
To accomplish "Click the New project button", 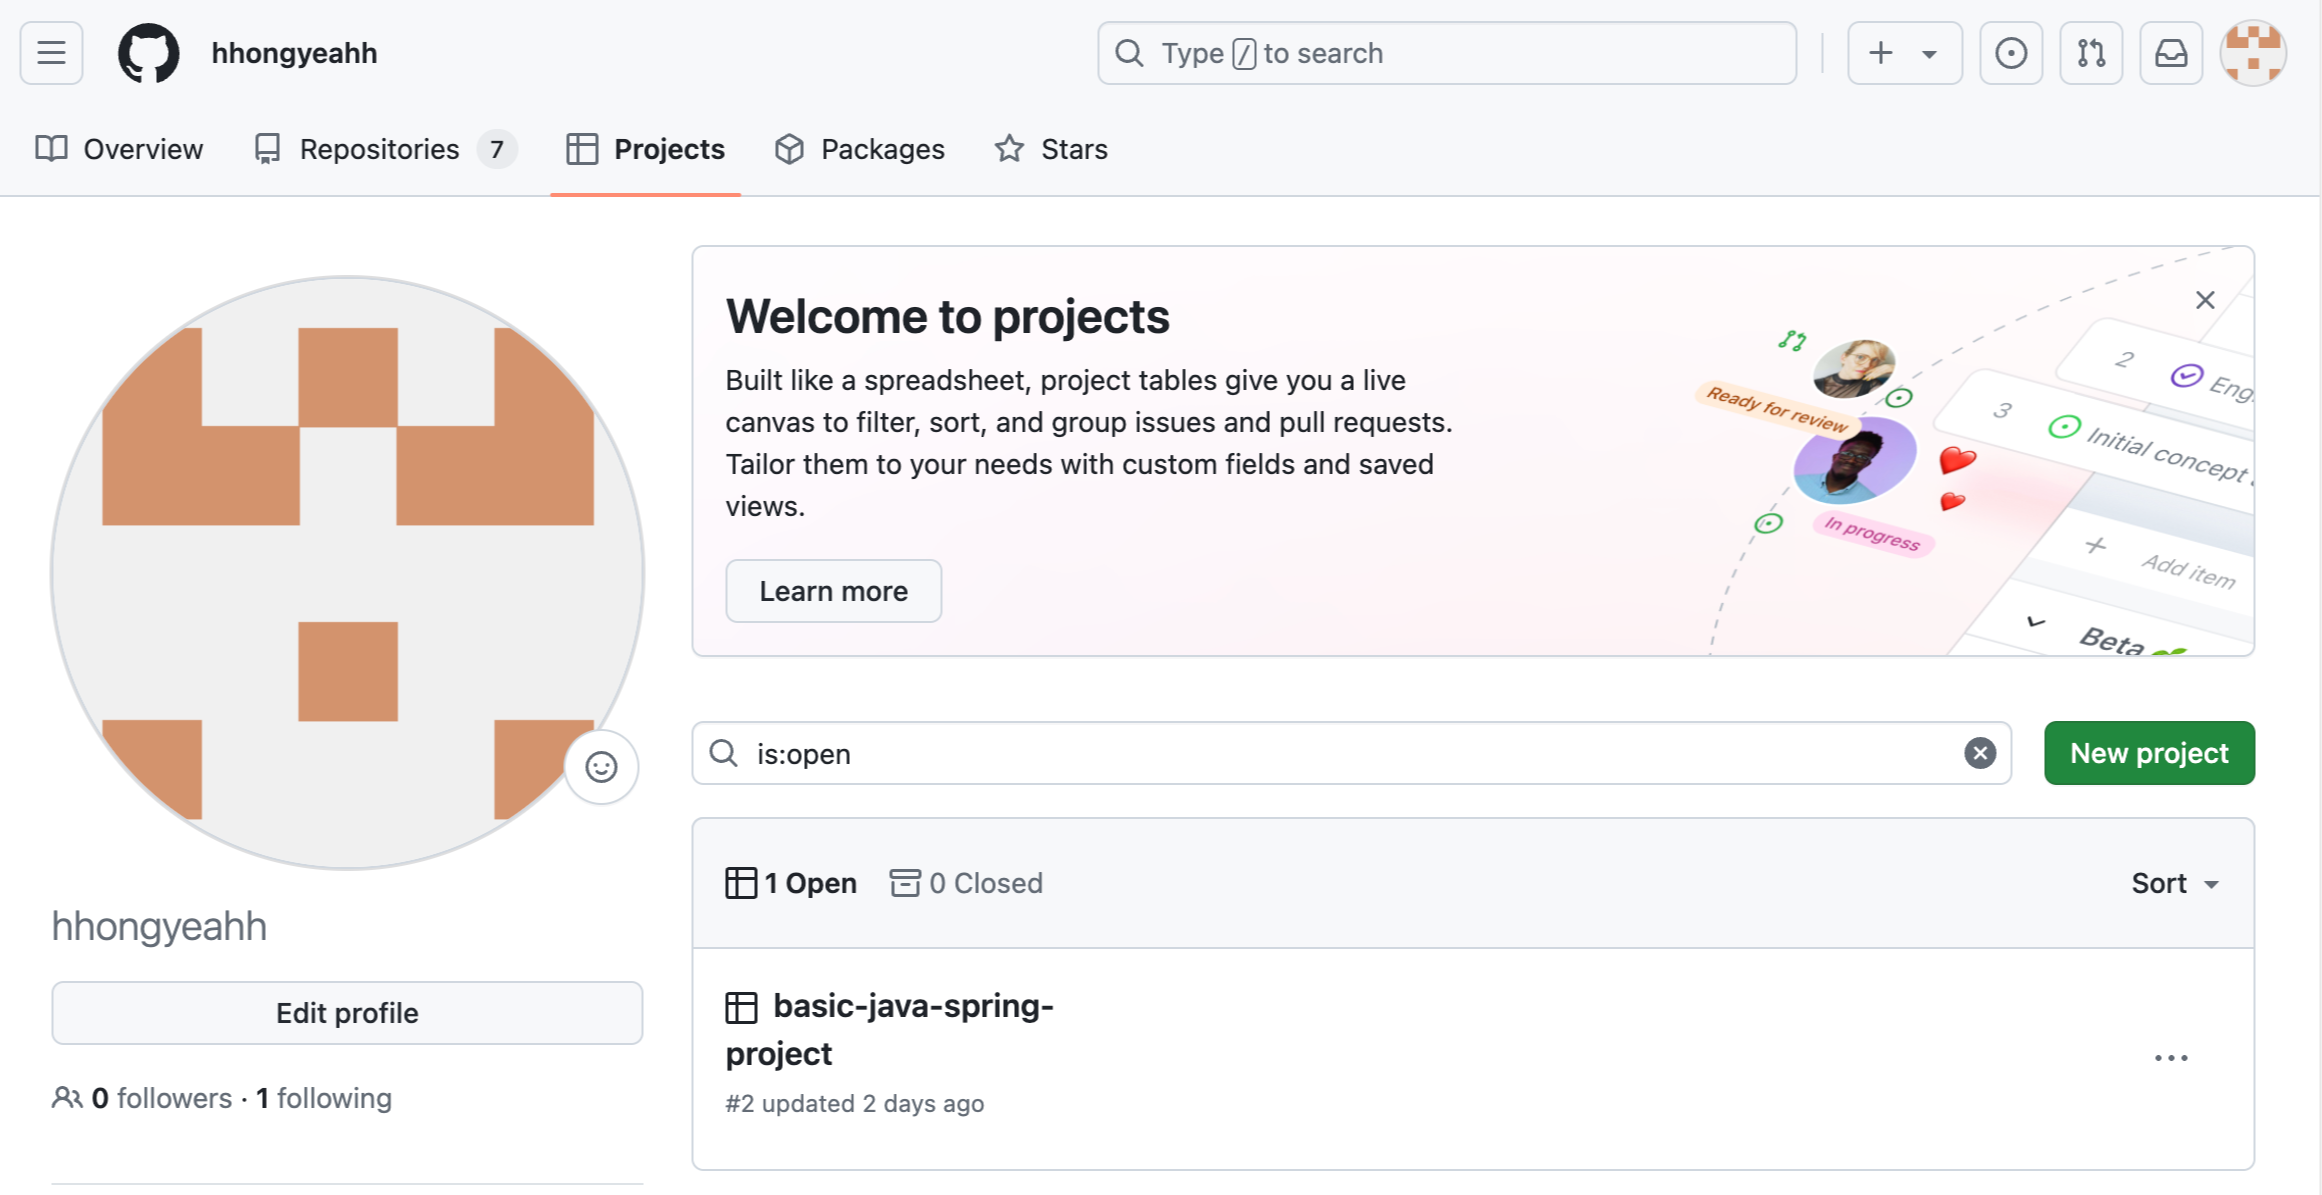I will tap(2148, 753).
